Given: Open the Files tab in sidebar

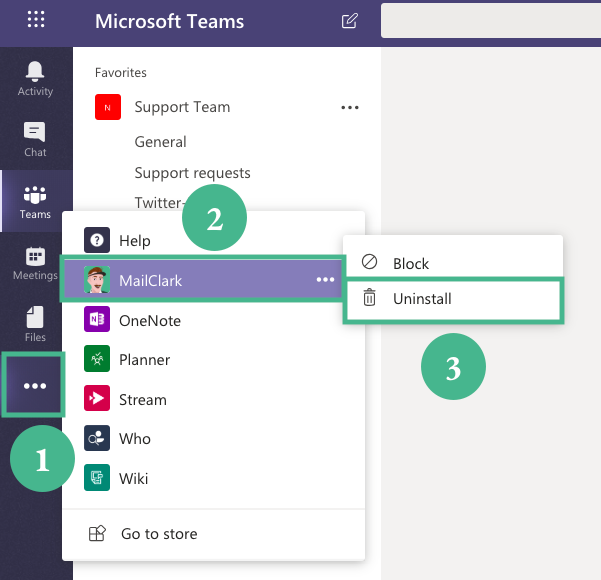Looking at the screenshot, I should pyautogui.click(x=35, y=324).
